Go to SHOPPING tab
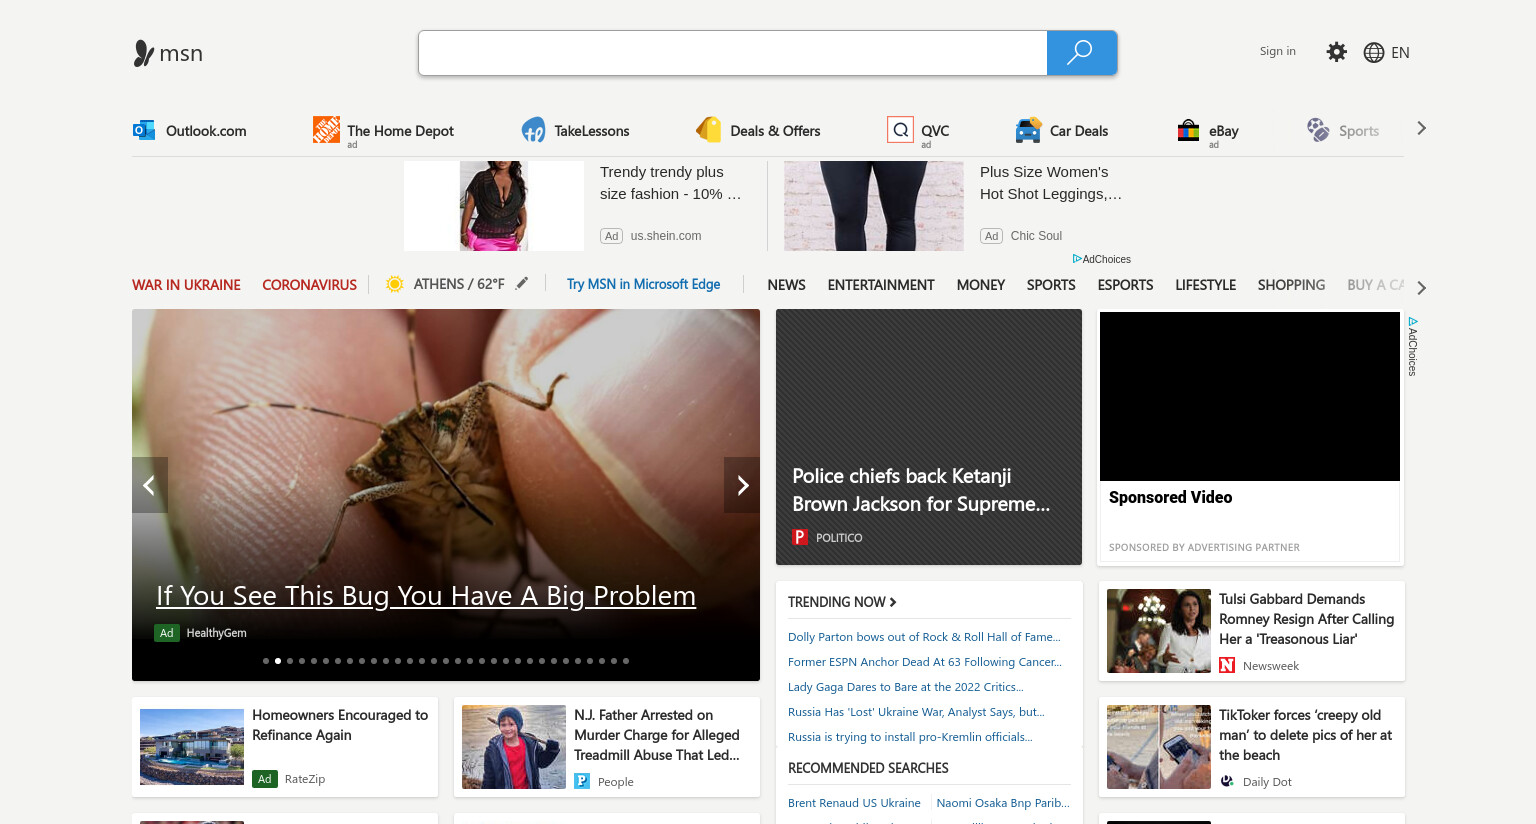Image resolution: width=1536 pixels, height=824 pixels. click(x=1291, y=285)
